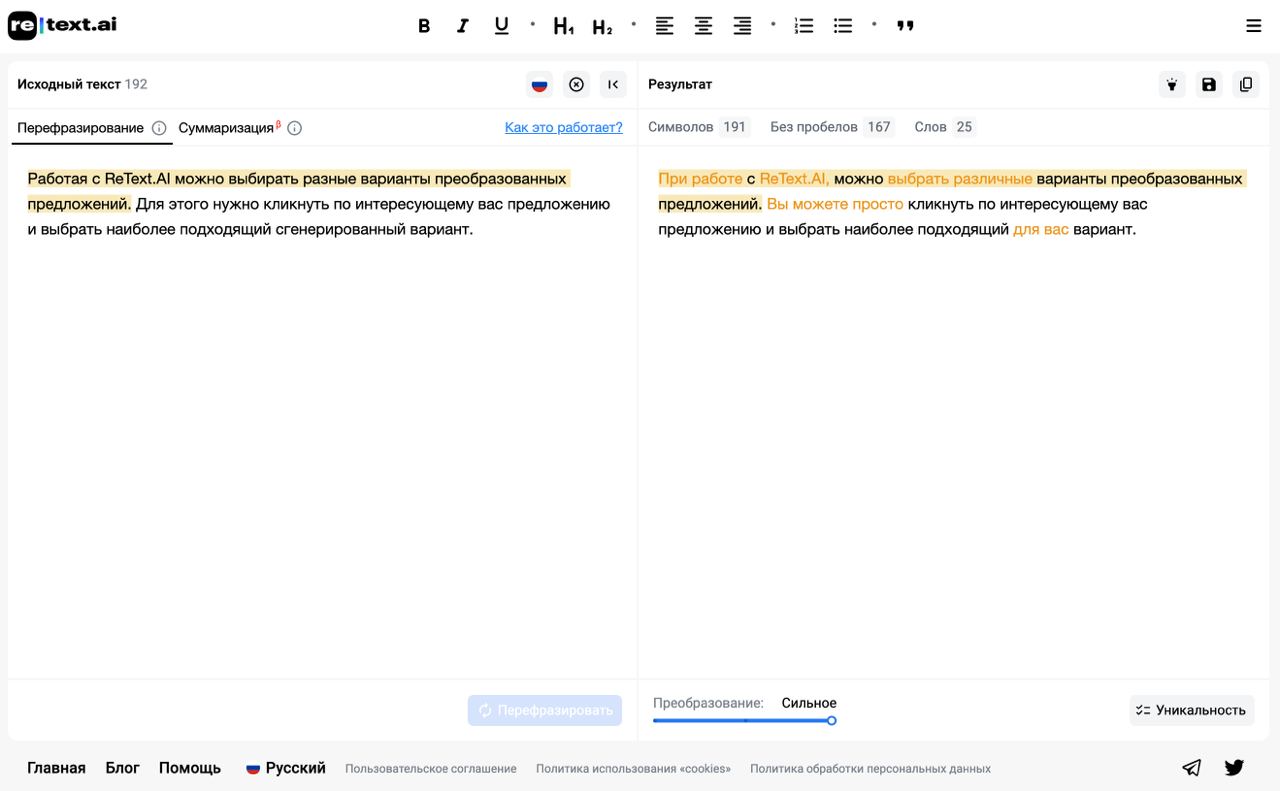The width and height of the screenshot is (1280, 791).
Task: Click the Перефразировать button
Action: pos(545,710)
